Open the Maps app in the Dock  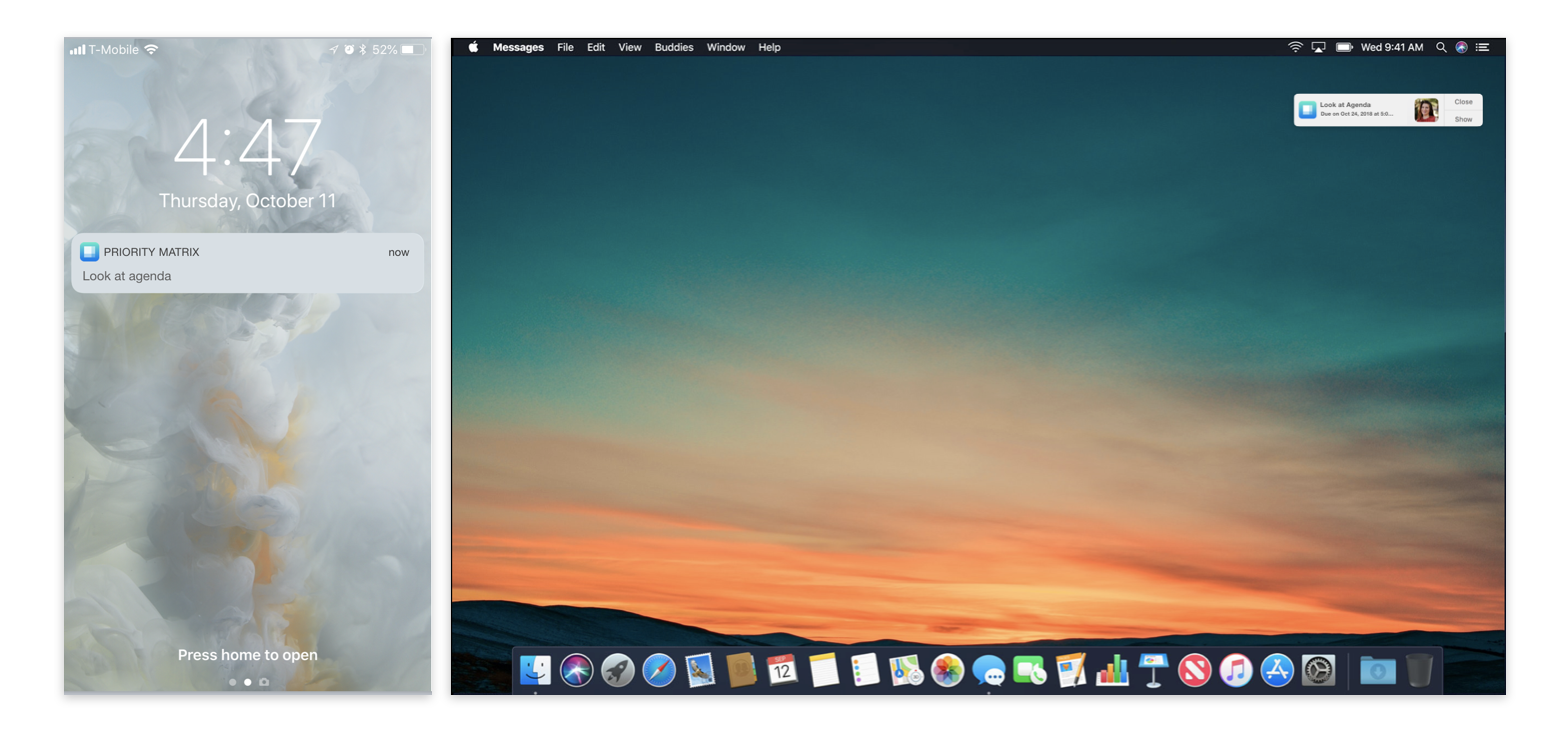click(x=906, y=670)
